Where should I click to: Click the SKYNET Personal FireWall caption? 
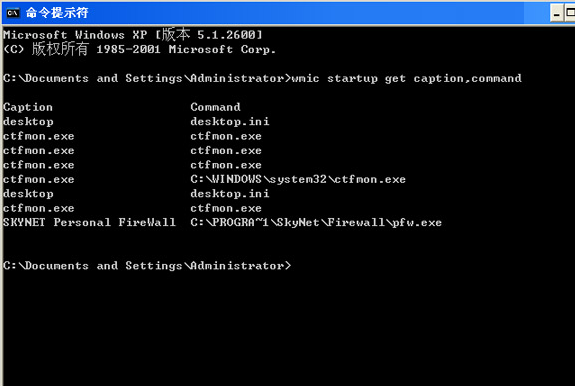click(89, 223)
